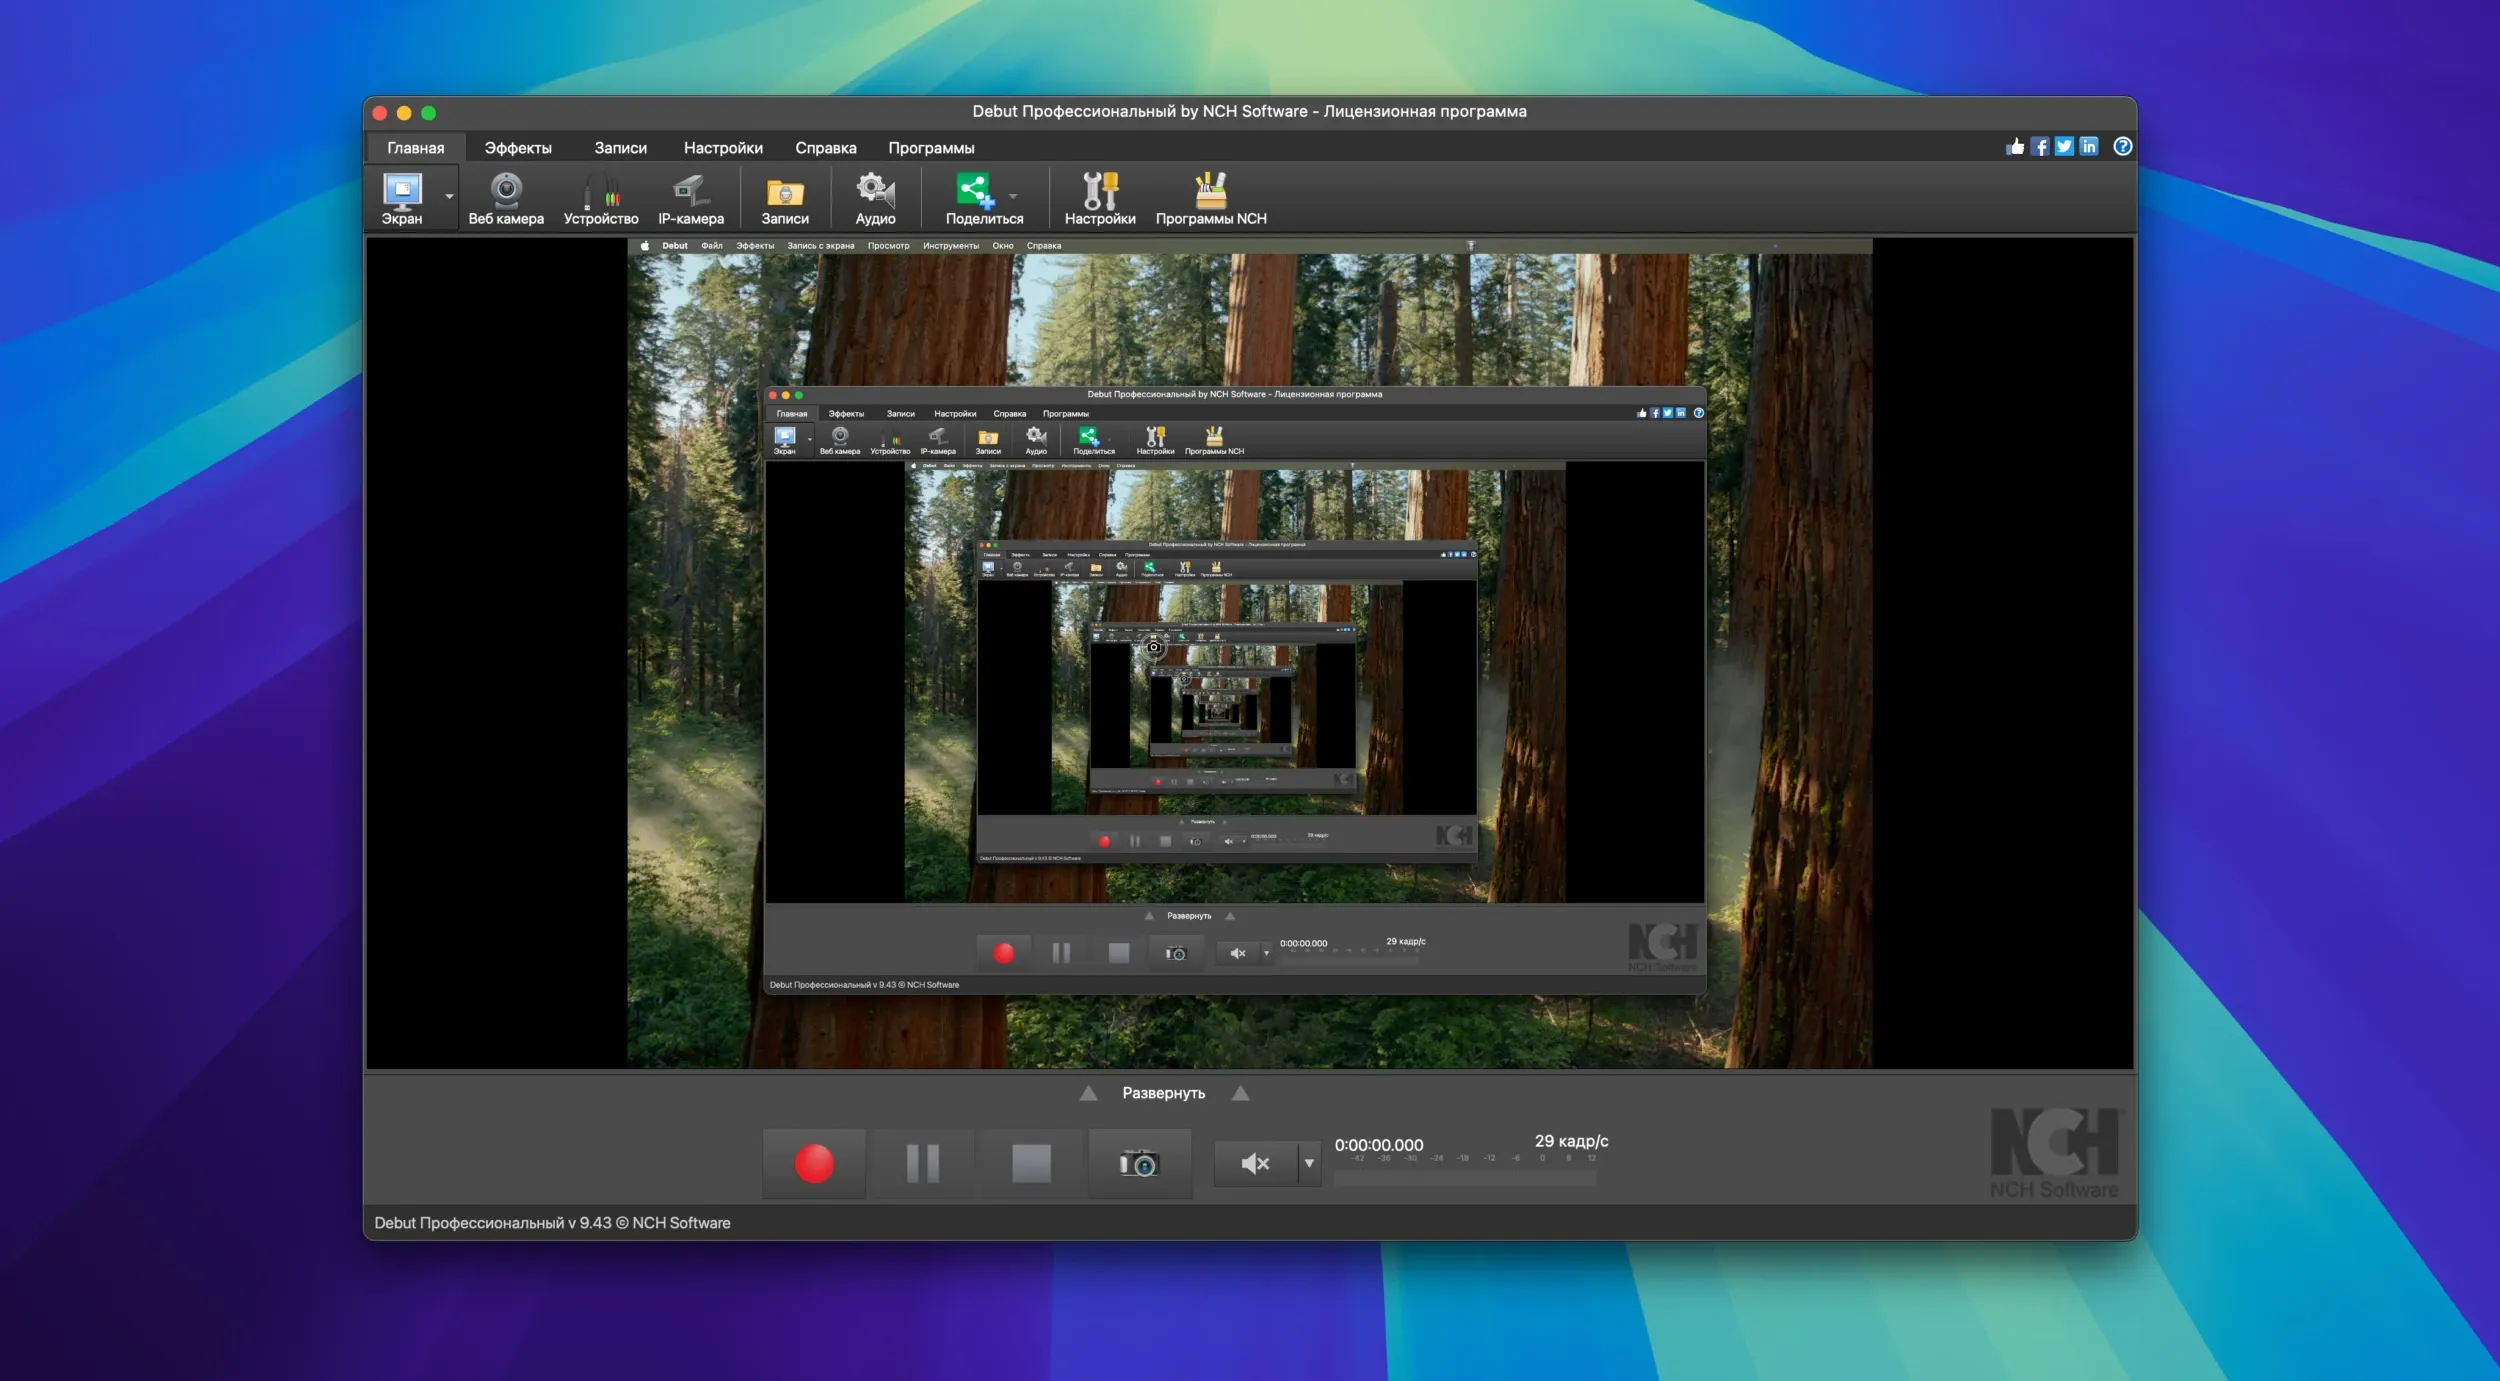The width and height of the screenshot is (2500, 1381).
Task: Open the audio volume dropdown arrow
Action: point(1309,1163)
